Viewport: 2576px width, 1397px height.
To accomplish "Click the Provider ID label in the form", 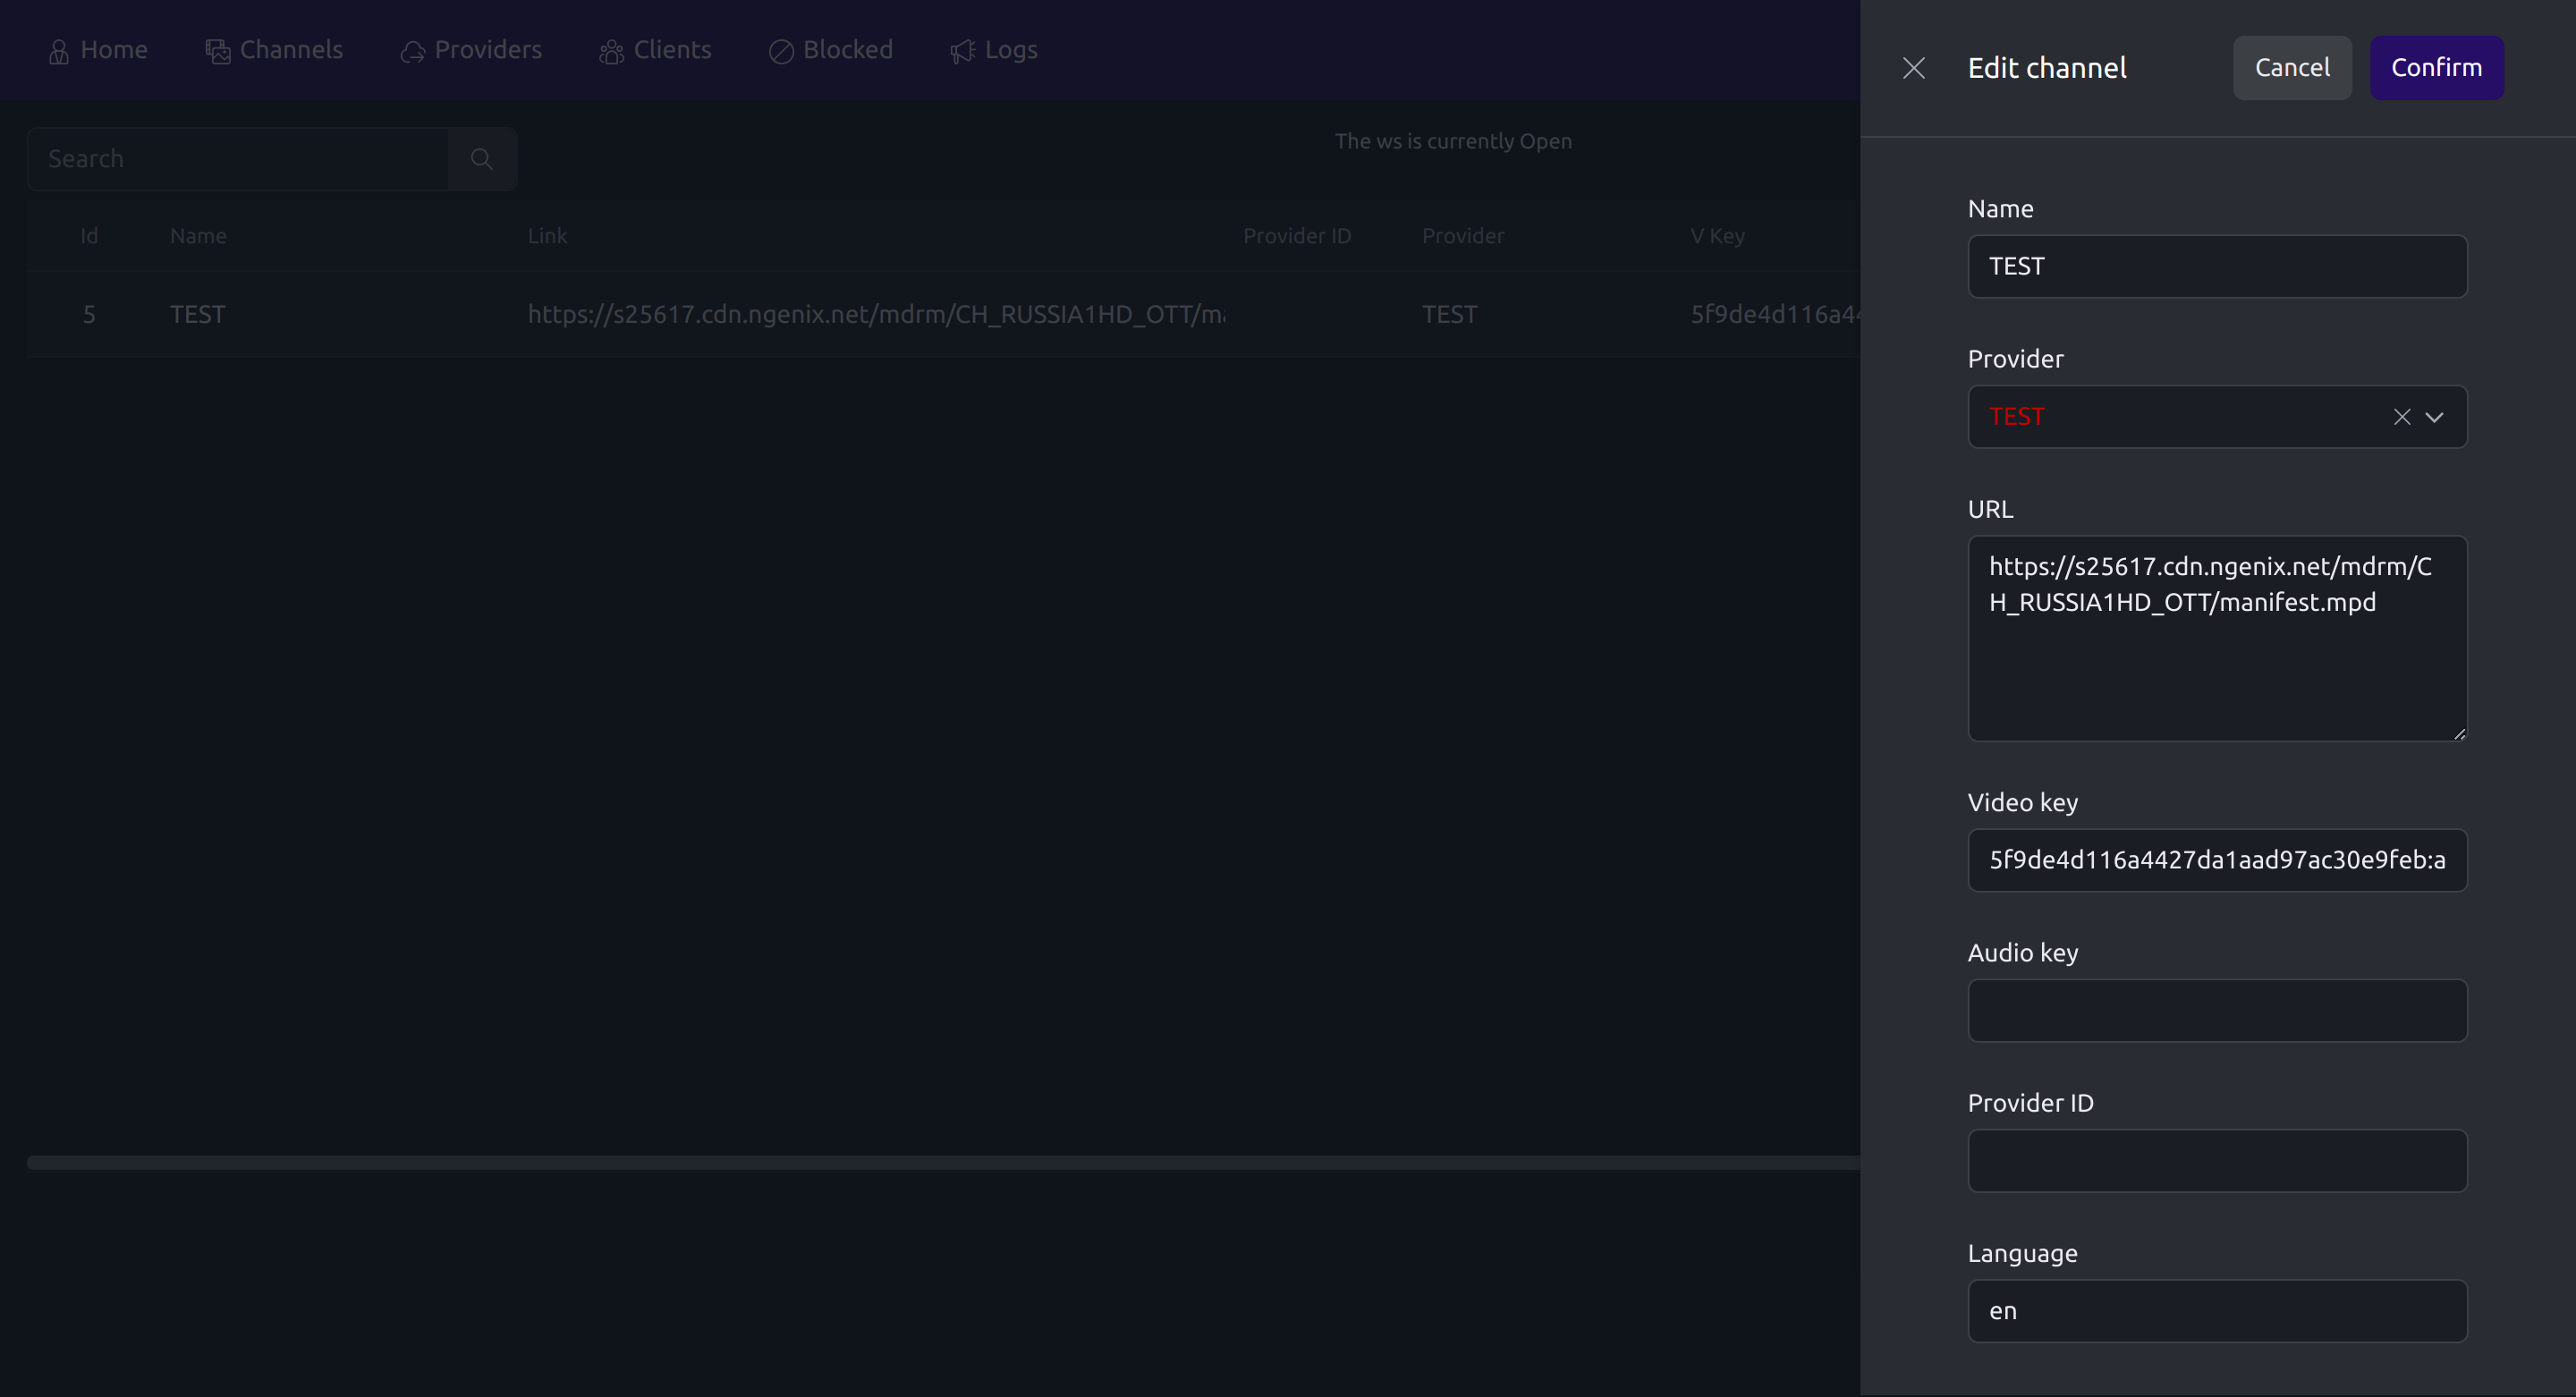I will [x=2030, y=1103].
